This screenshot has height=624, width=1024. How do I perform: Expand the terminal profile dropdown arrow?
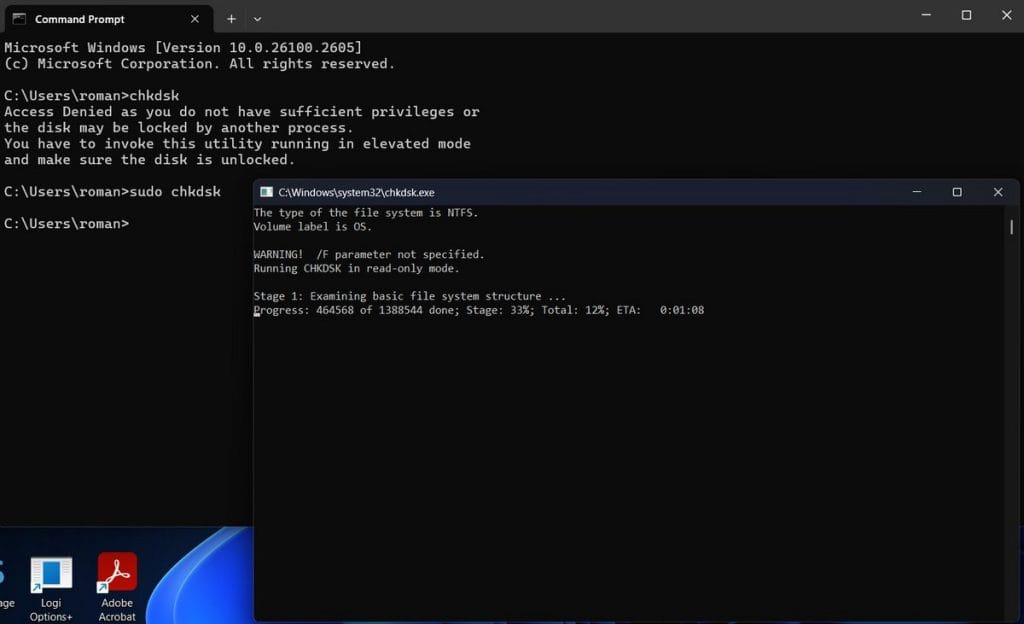point(257,19)
